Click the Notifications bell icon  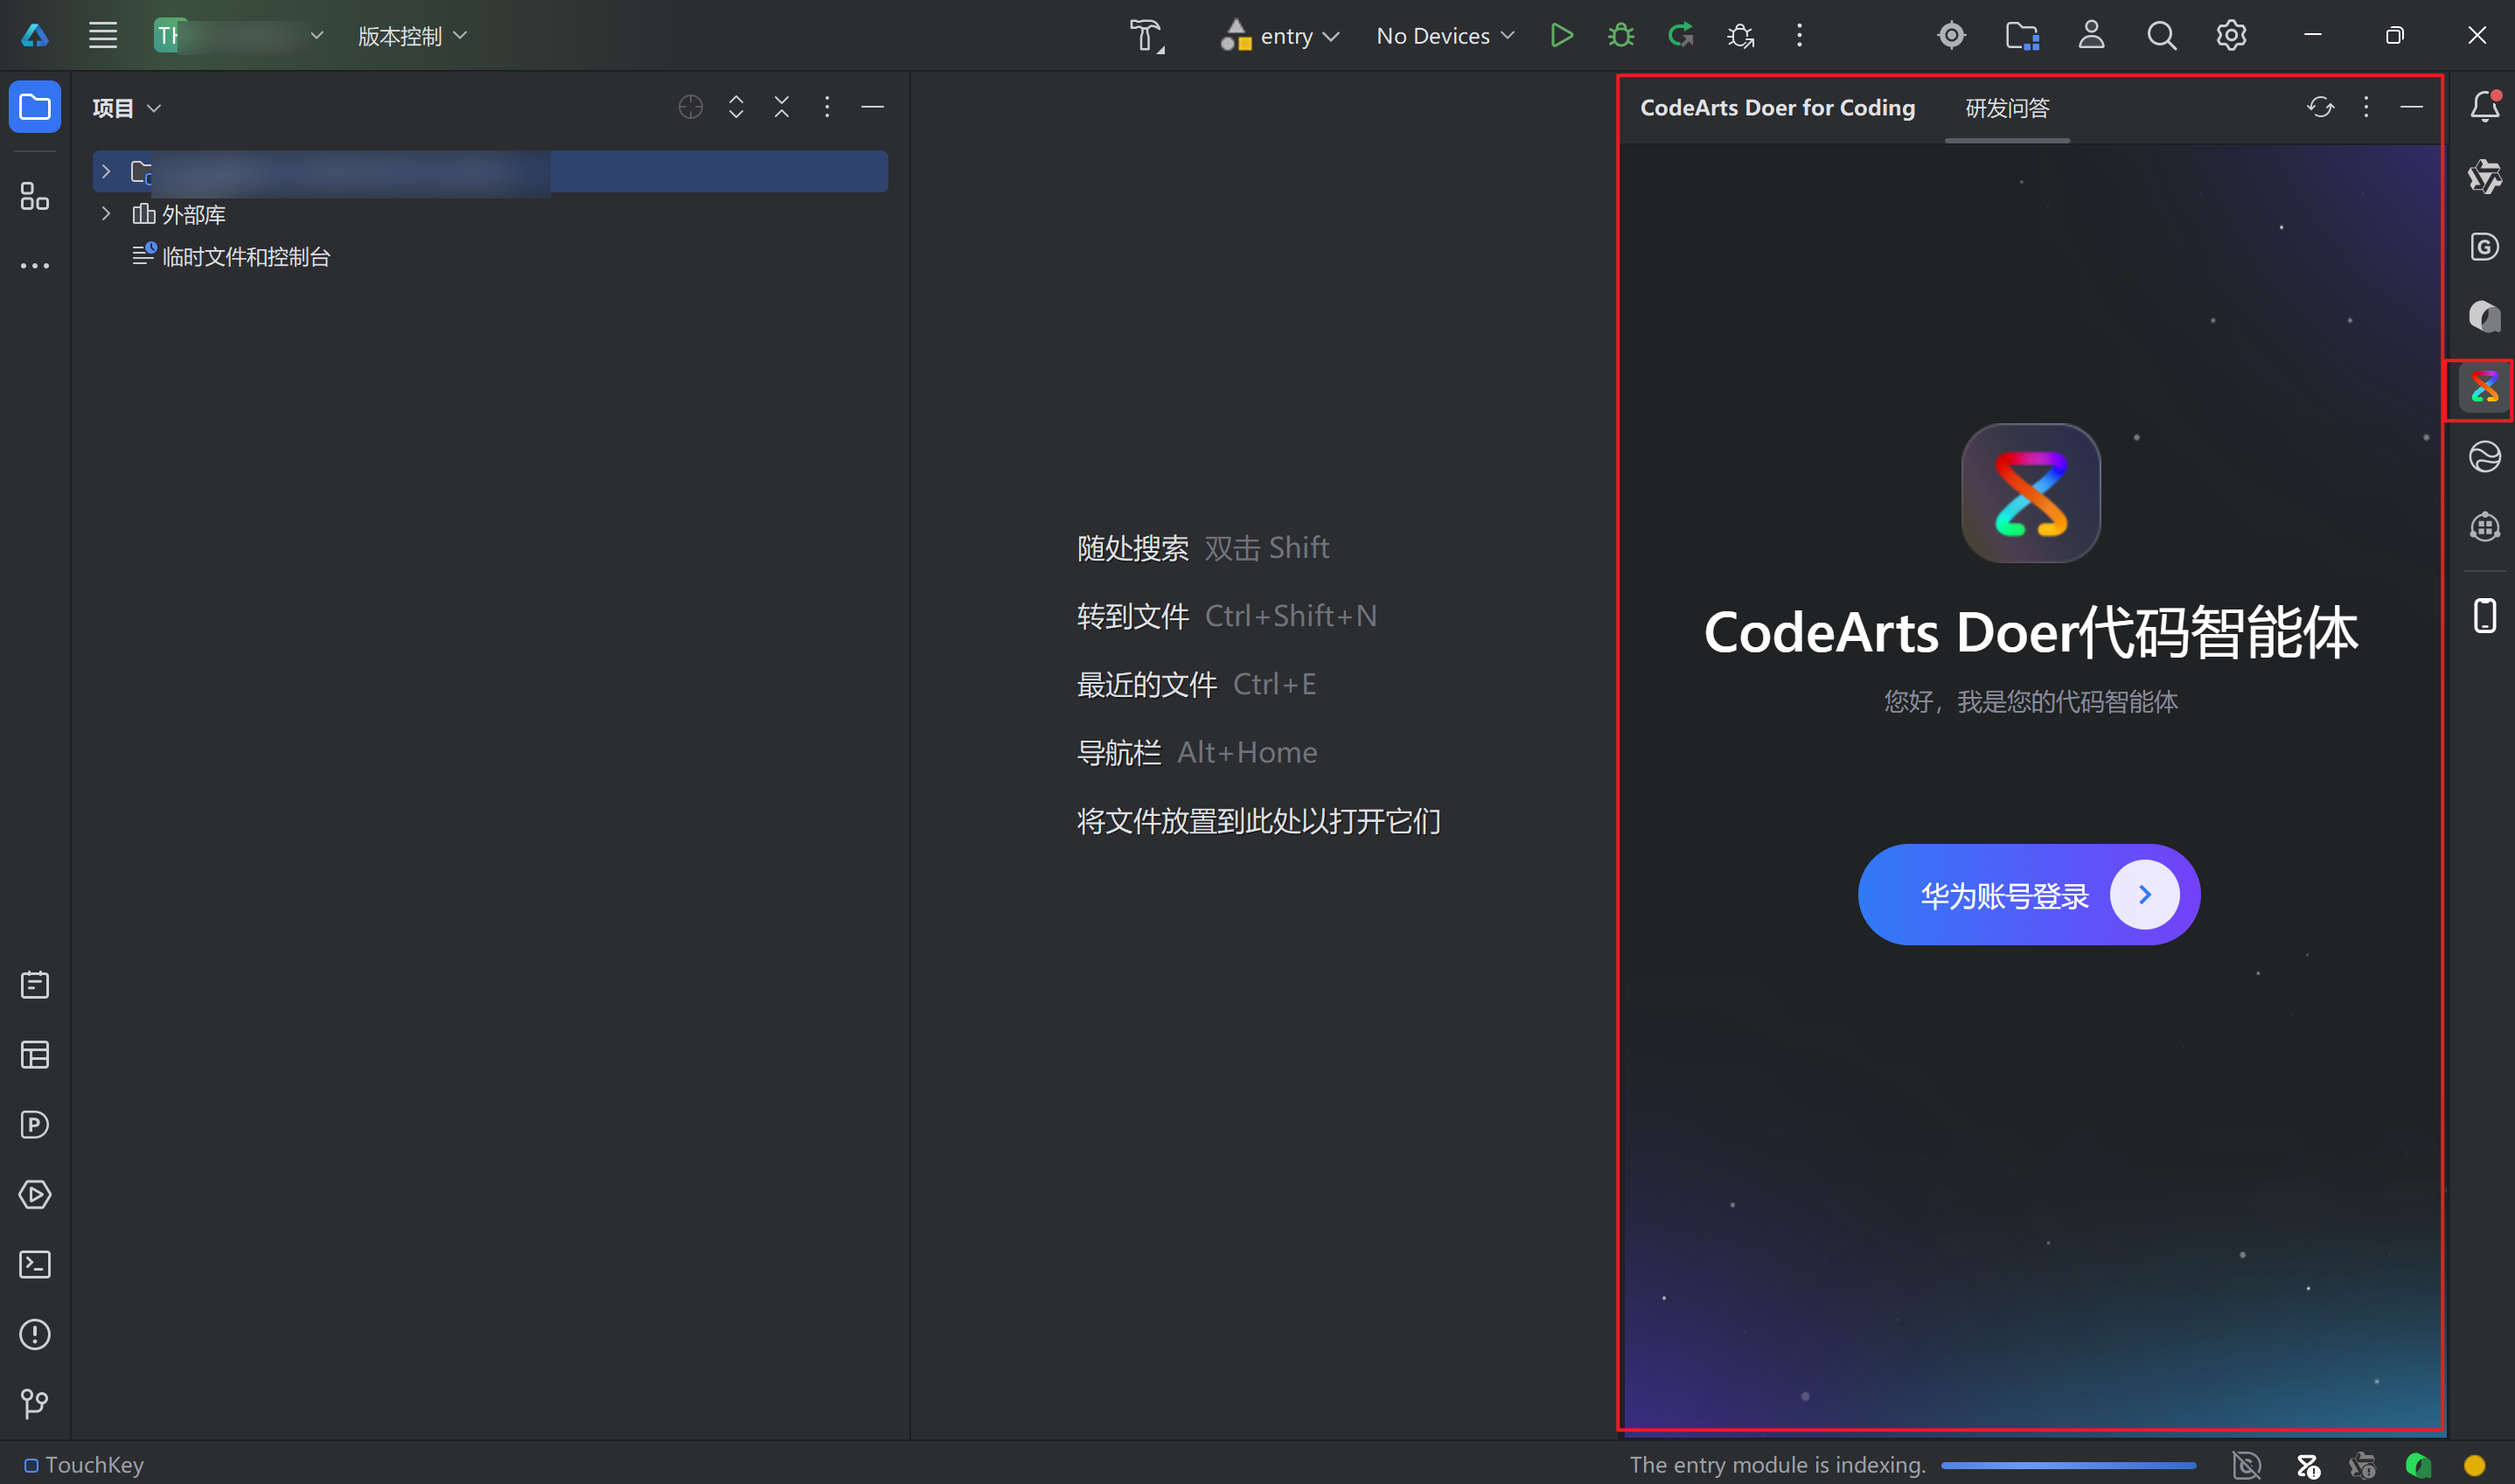coord(2485,107)
